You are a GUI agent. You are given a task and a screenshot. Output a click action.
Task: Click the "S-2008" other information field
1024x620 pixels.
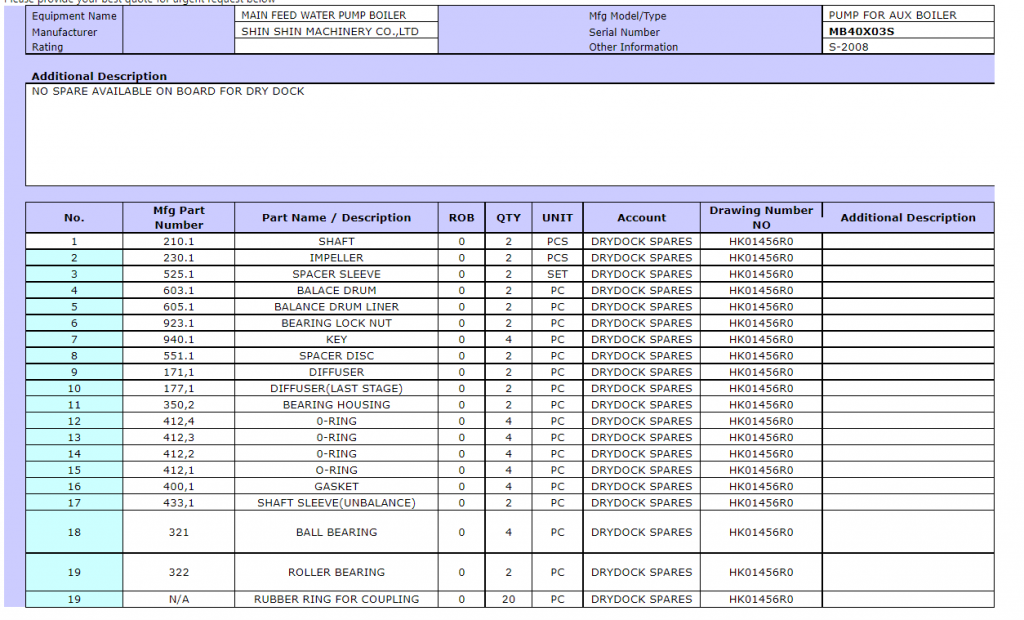coord(909,47)
